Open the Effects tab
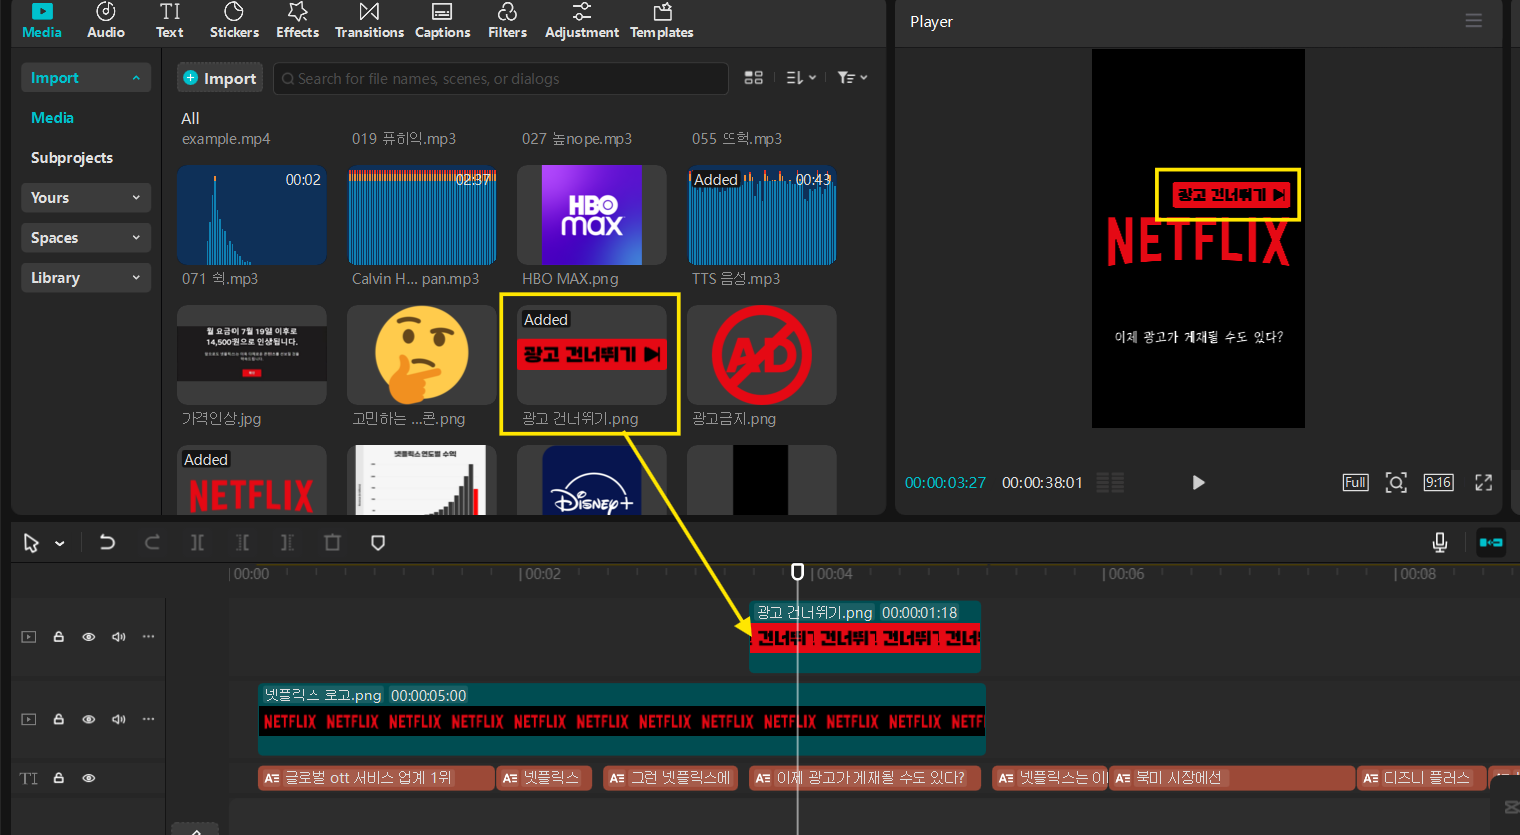 pos(298,21)
